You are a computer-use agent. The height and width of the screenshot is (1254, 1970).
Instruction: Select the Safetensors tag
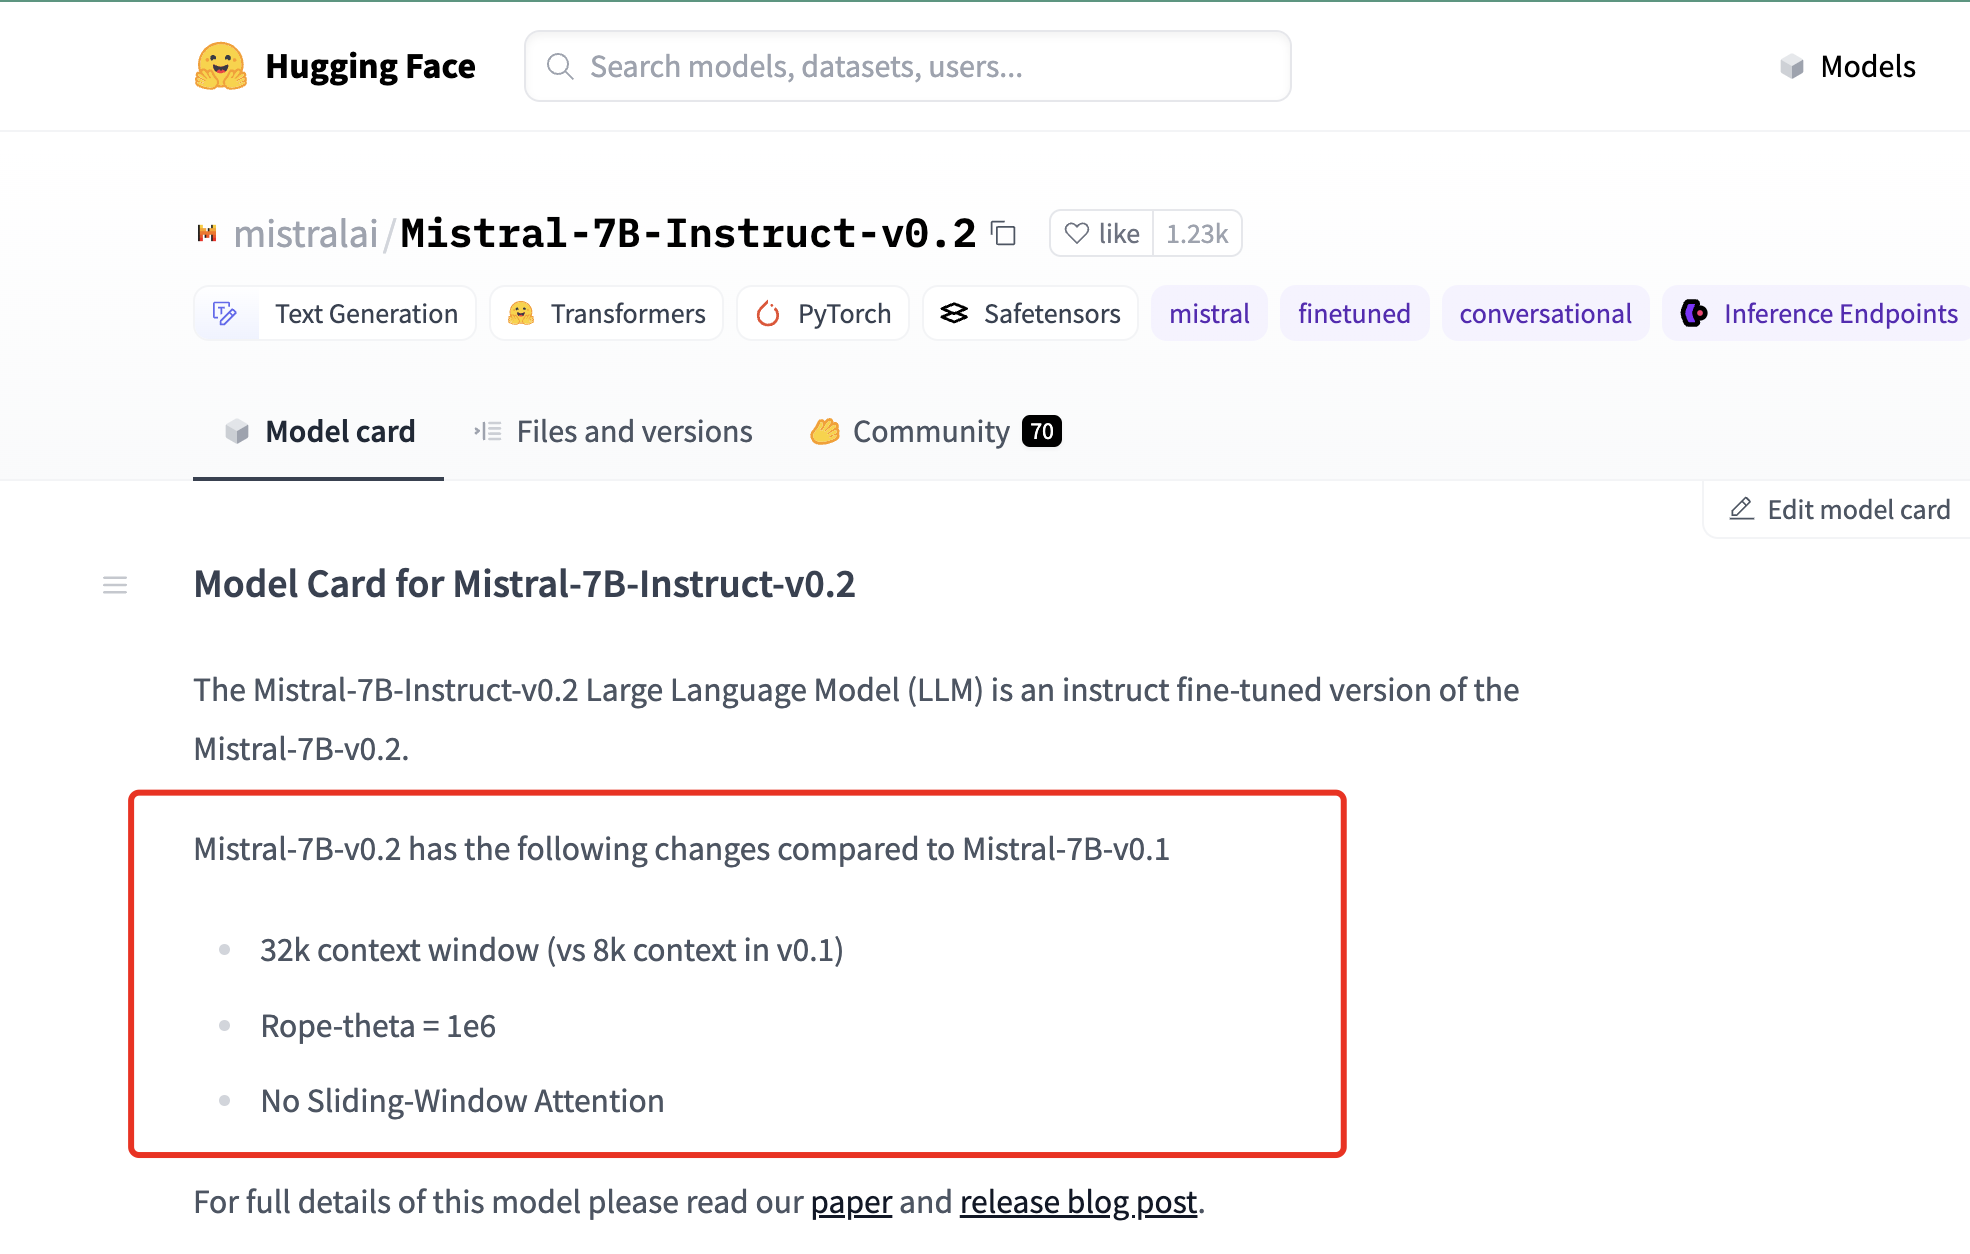1030,314
